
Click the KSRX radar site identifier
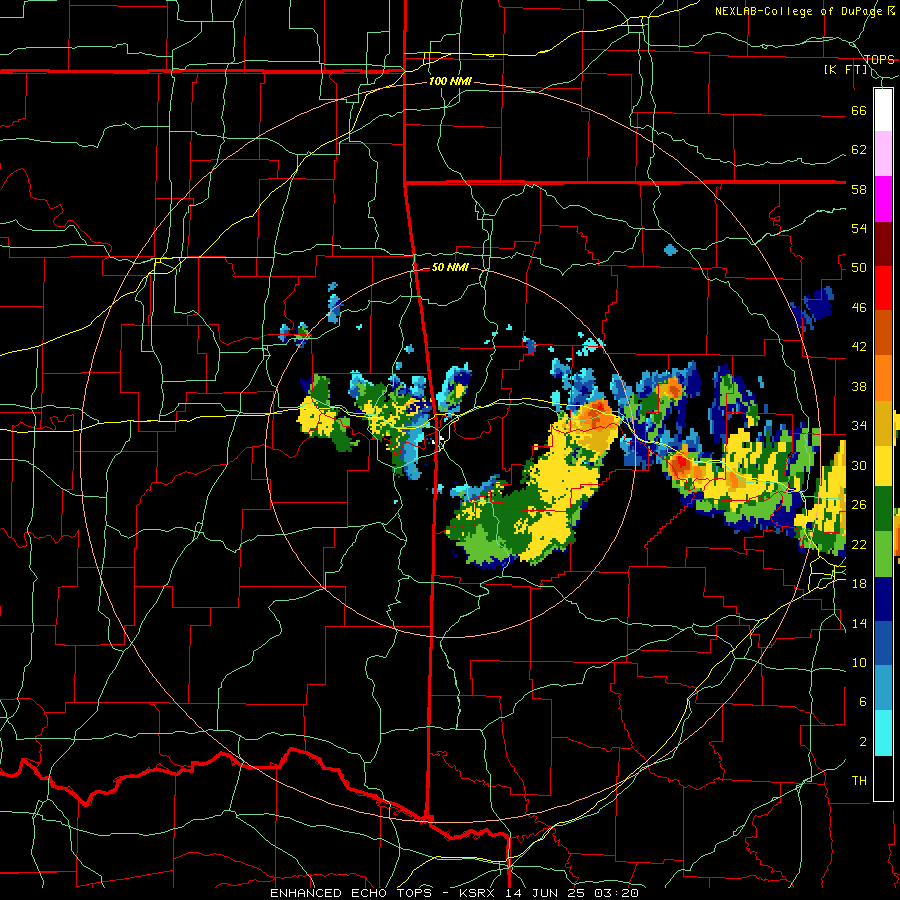tap(479, 893)
